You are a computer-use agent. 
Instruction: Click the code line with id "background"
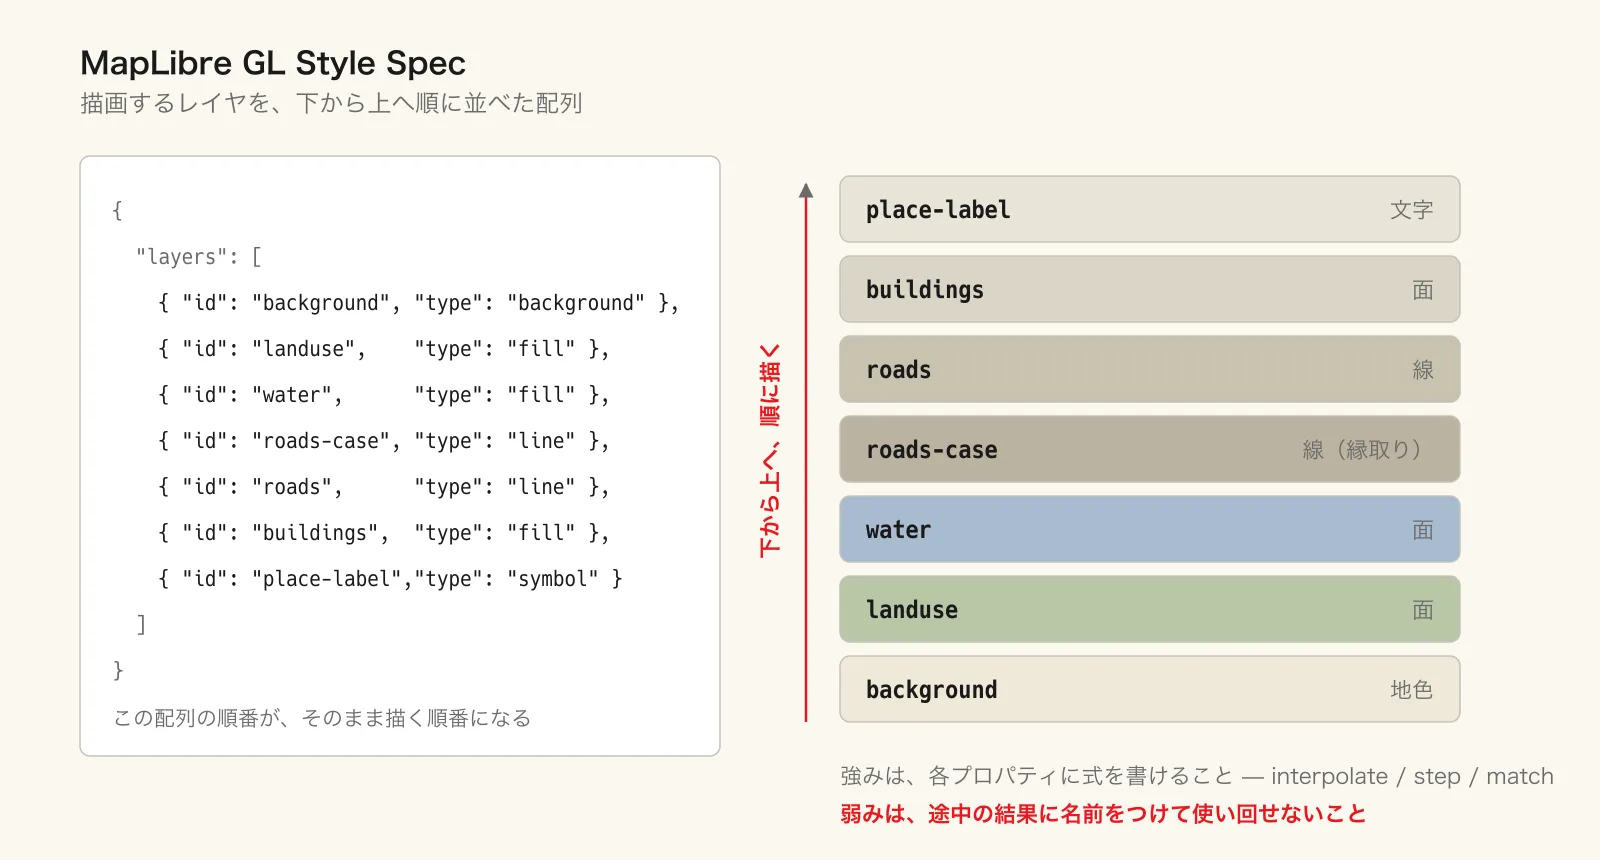tap(419, 303)
